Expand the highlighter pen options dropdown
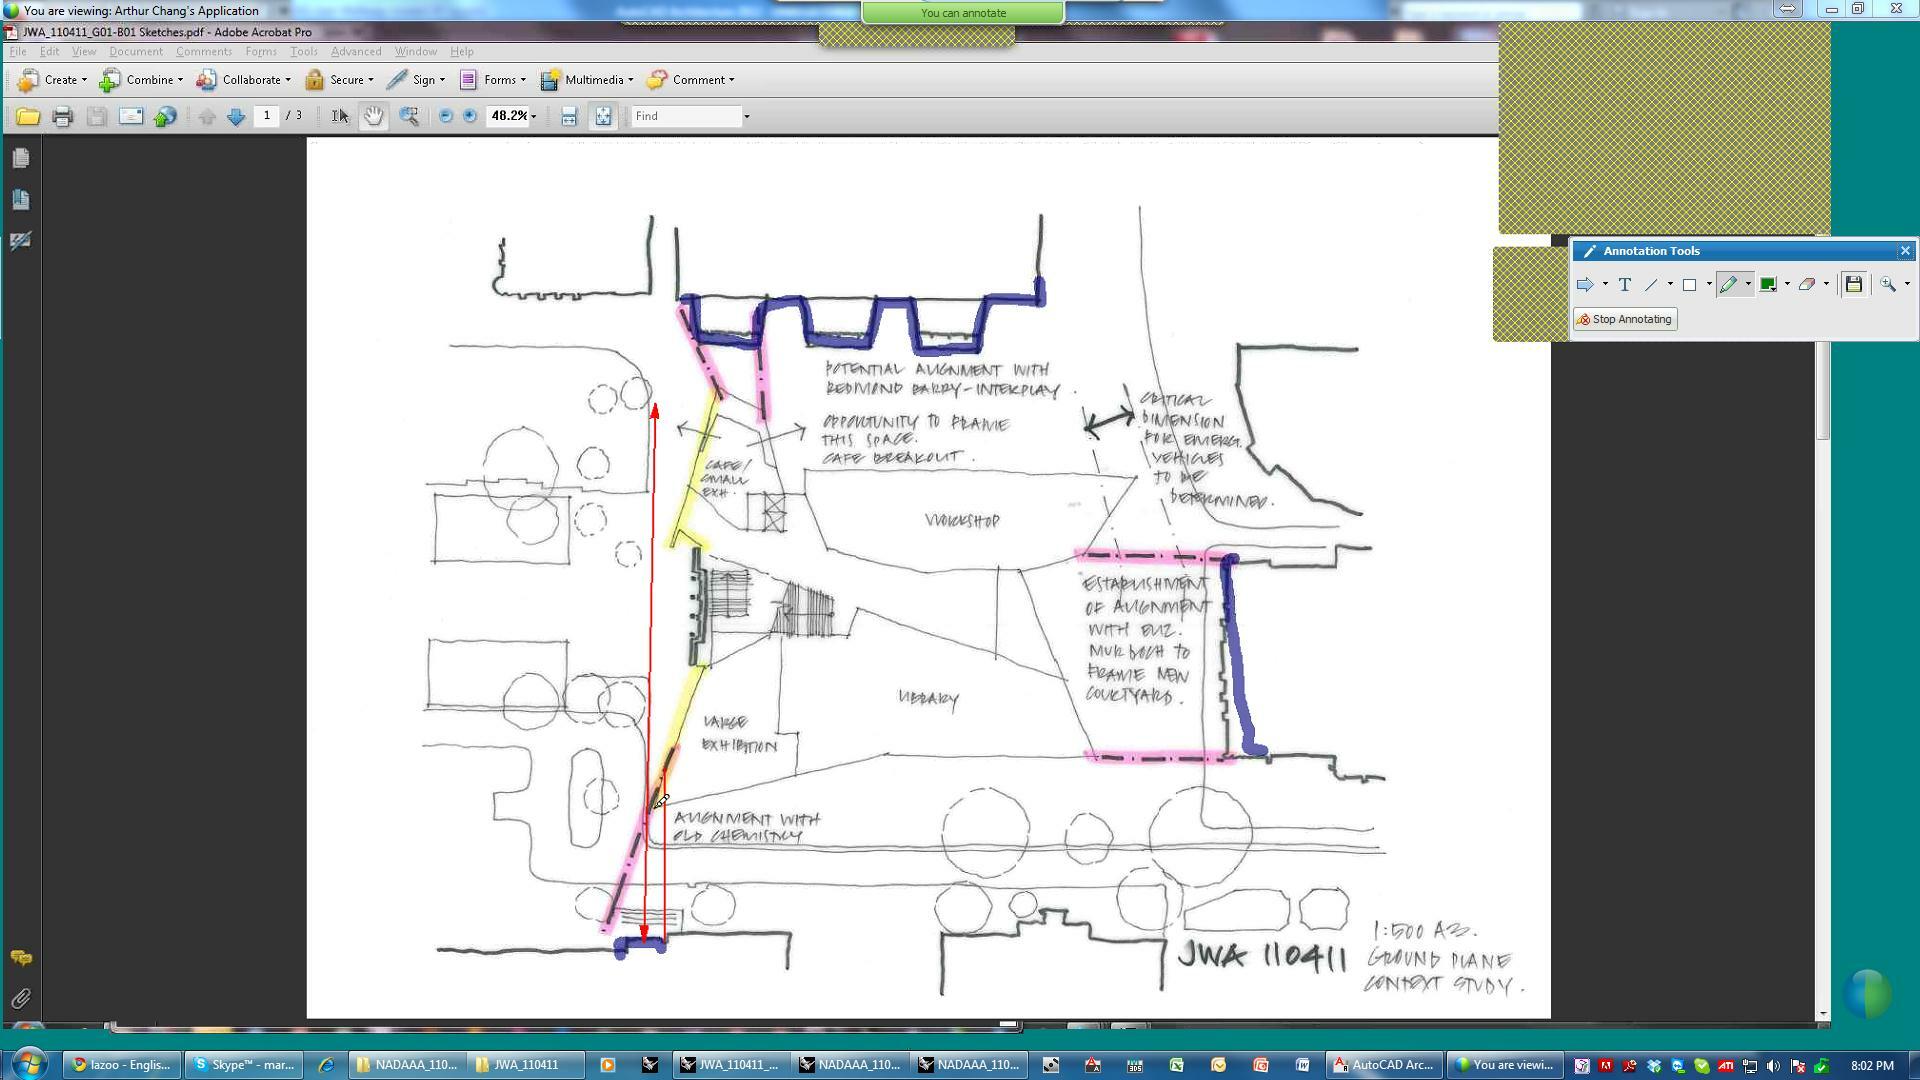Viewport: 1920px width, 1080px height. (x=1748, y=285)
